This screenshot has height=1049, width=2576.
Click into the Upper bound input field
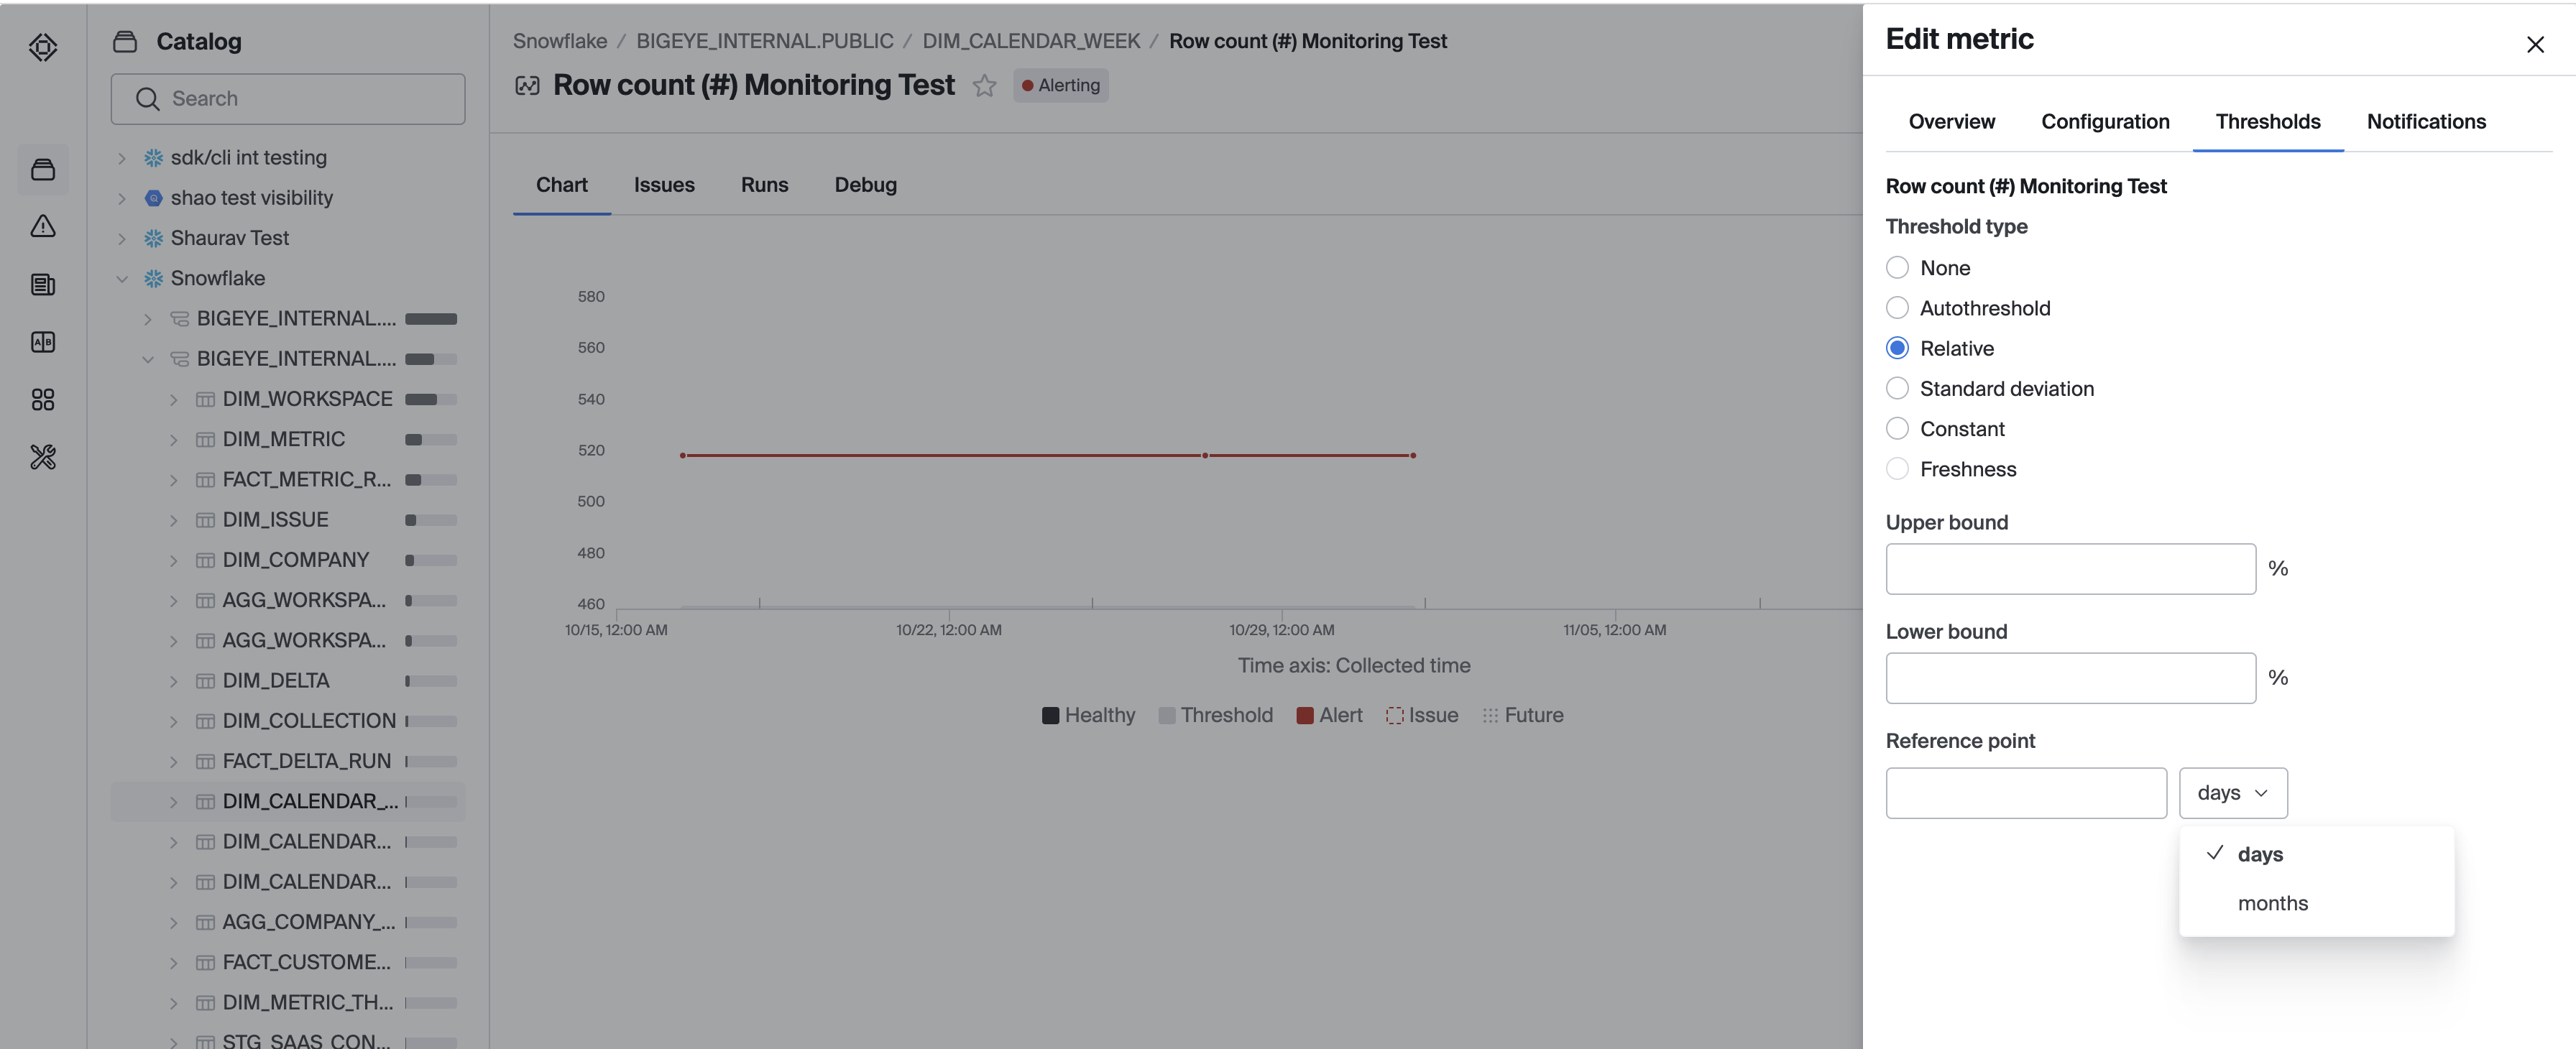[2070, 569]
